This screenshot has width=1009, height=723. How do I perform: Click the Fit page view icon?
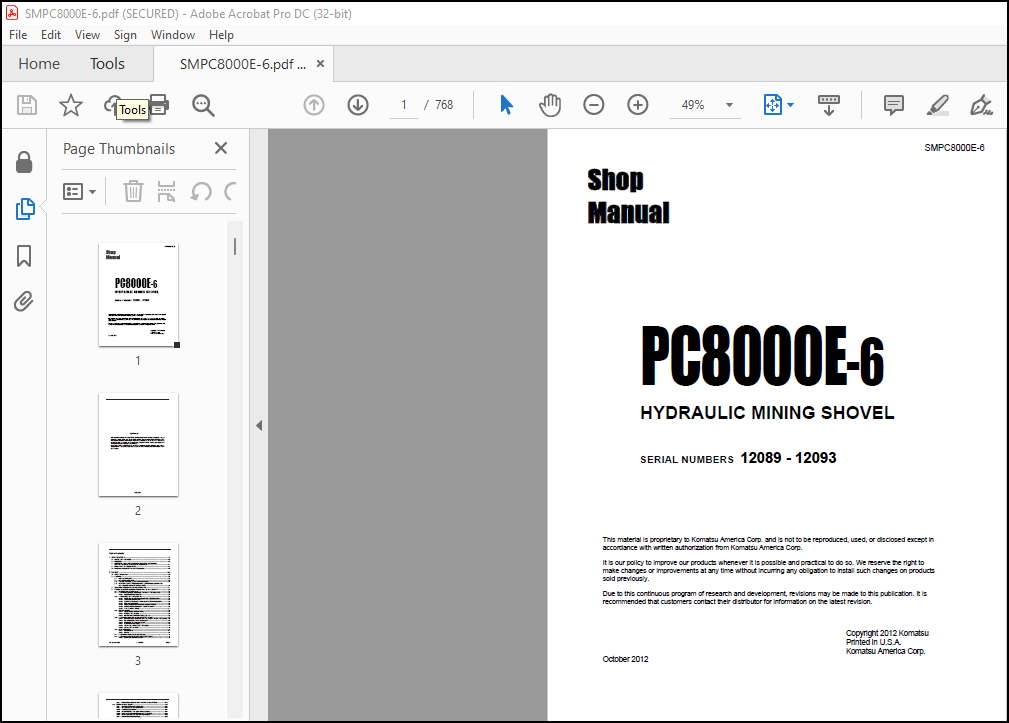[773, 105]
